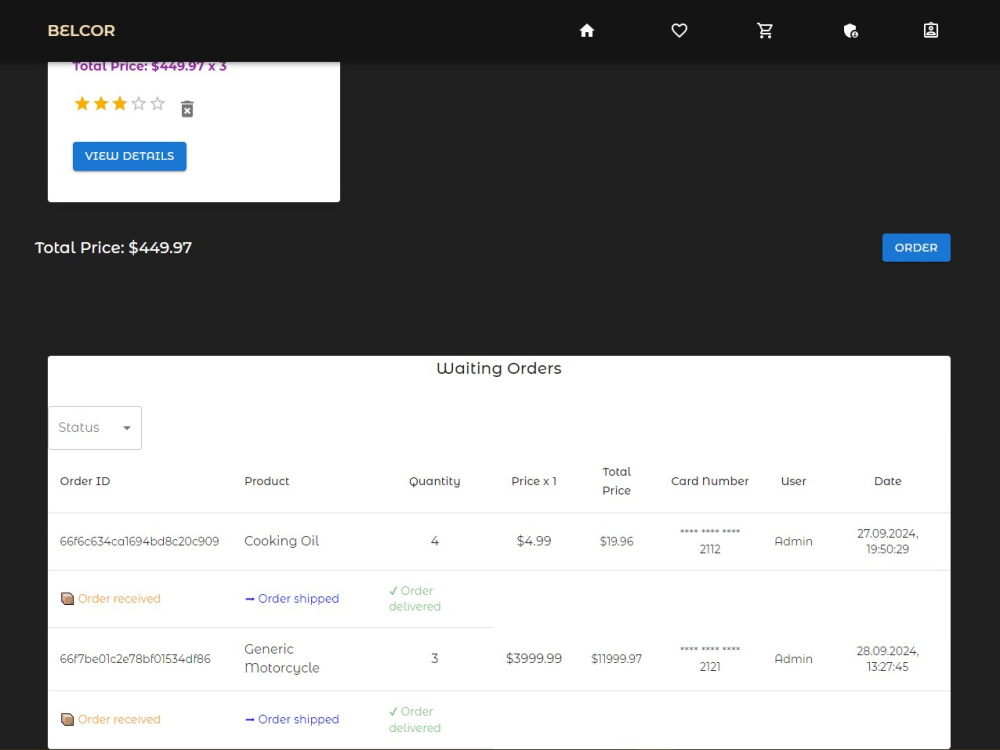The image size is (1000, 750).
Task: Select order ID 66f7be01c2e78bf01534df86
Action: [135, 659]
